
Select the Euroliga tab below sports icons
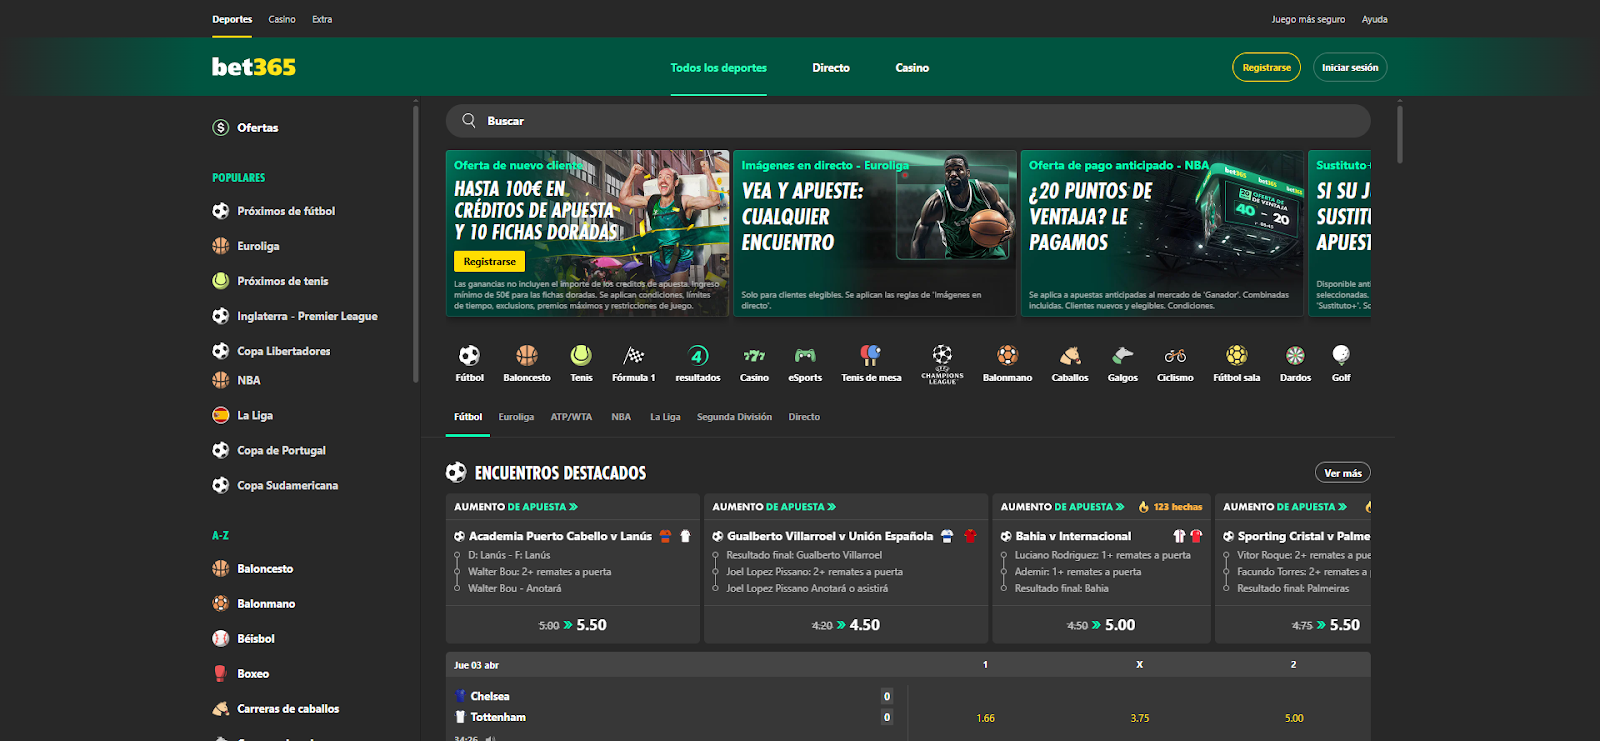(516, 417)
